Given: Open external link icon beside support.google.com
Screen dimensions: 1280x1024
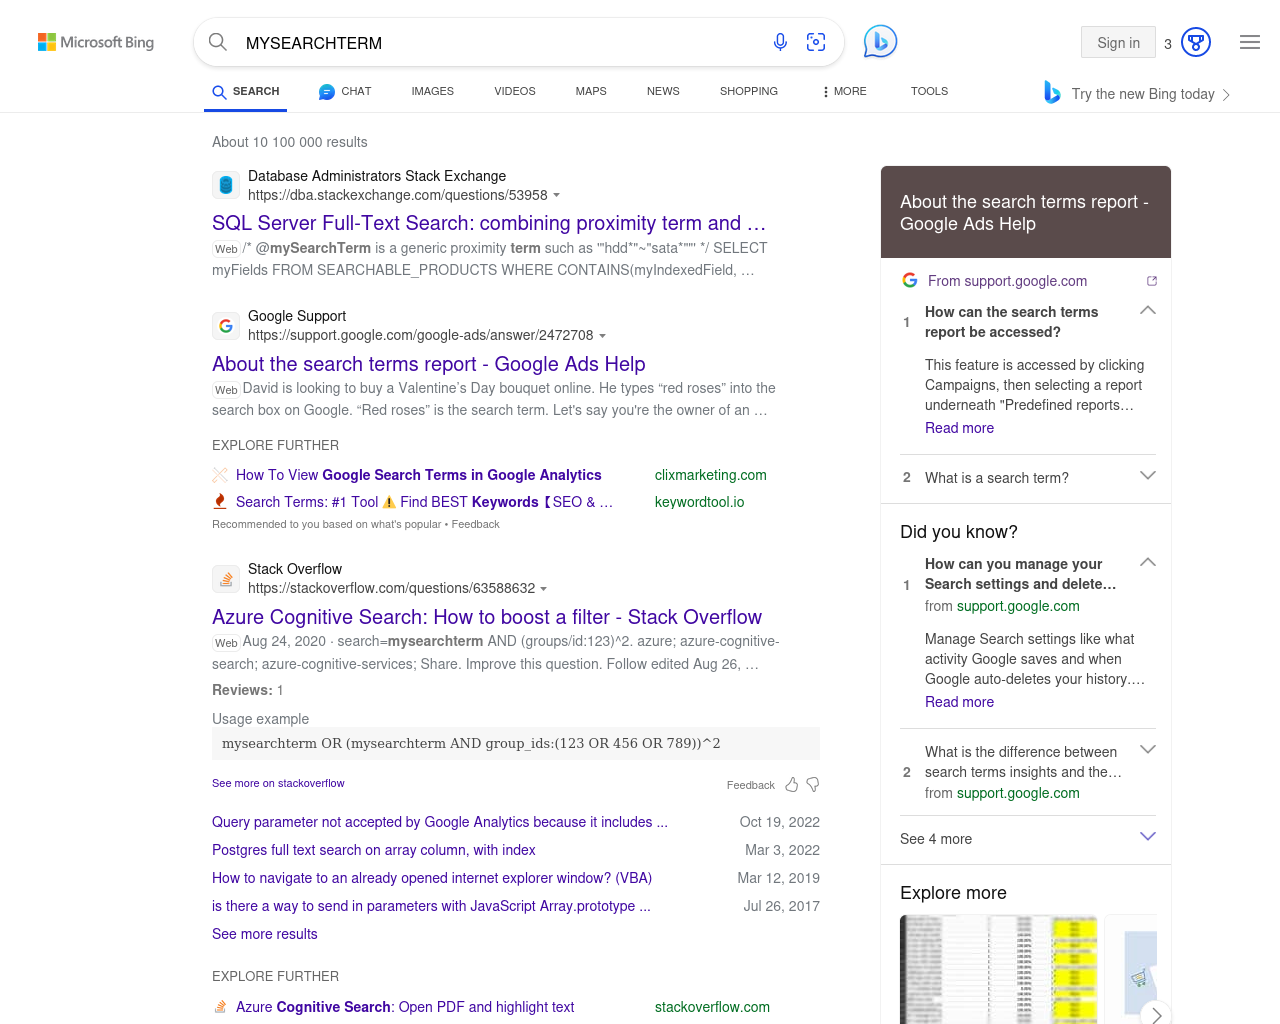Looking at the screenshot, I should pos(1152,281).
